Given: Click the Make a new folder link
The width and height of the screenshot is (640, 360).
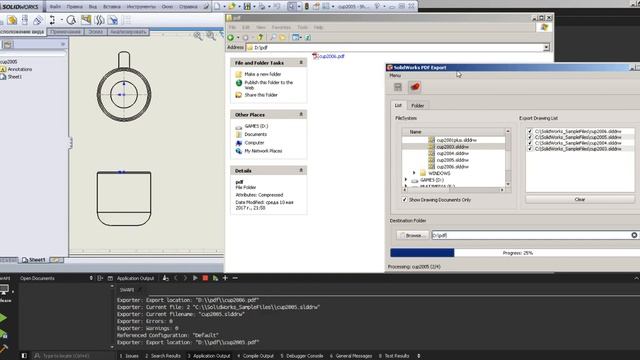Looking at the screenshot, I should pos(262,74).
